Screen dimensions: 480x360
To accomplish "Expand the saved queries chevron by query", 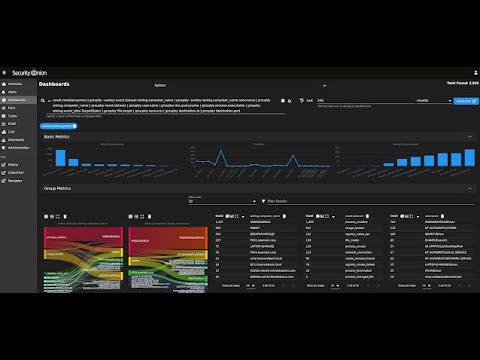I will pos(49,101).
